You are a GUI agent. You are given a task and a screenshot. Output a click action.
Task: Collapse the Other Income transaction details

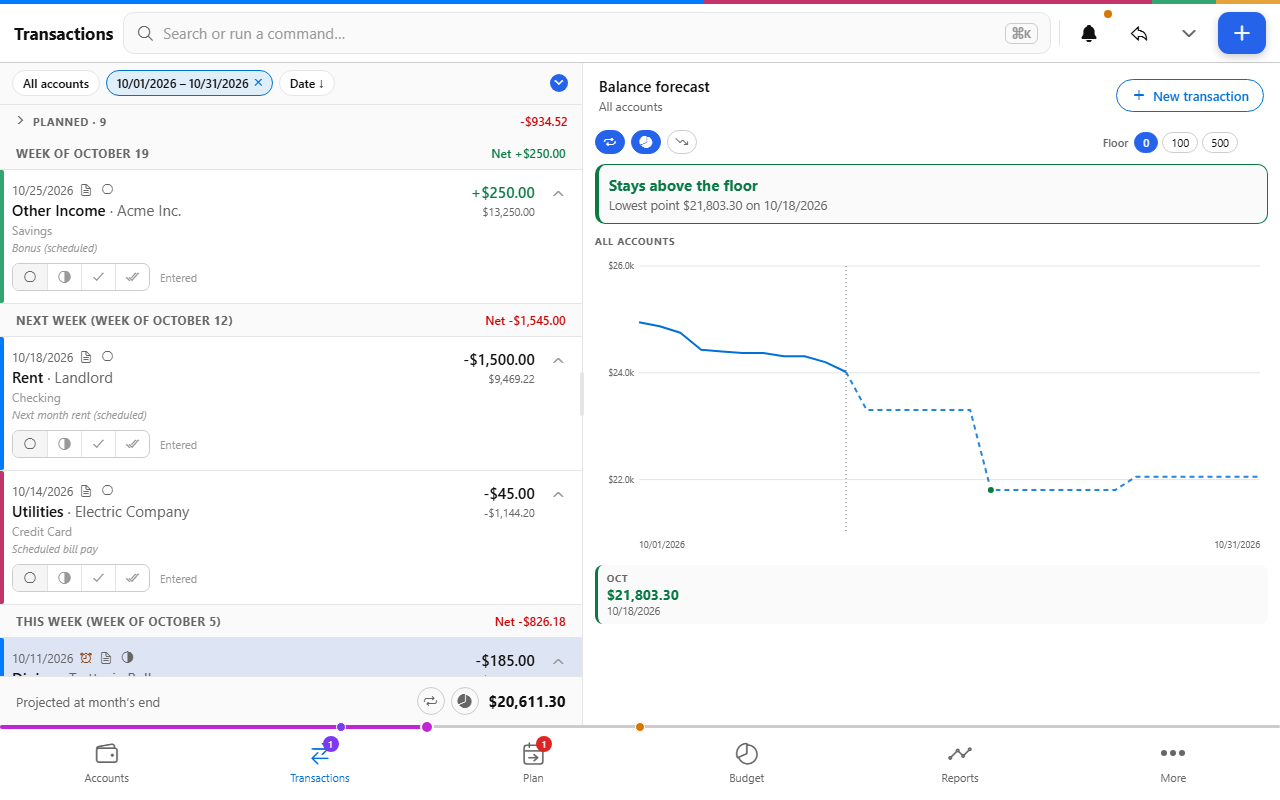coord(559,193)
